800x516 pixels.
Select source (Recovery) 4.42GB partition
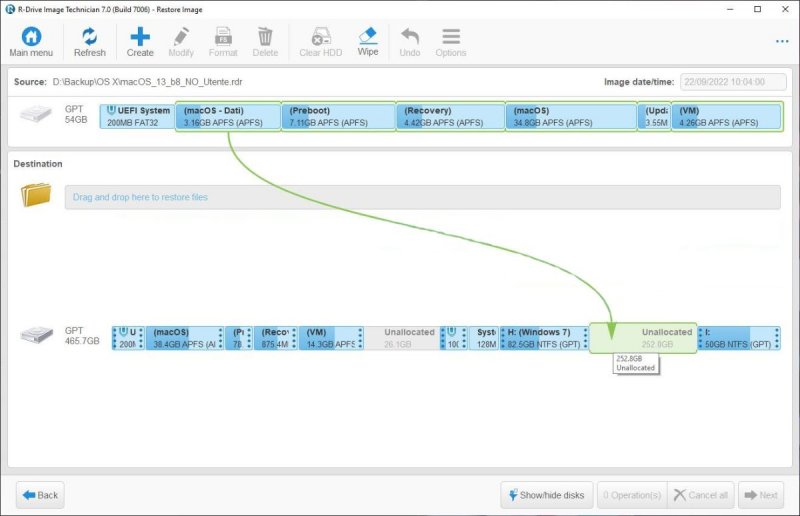click(x=451, y=116)
